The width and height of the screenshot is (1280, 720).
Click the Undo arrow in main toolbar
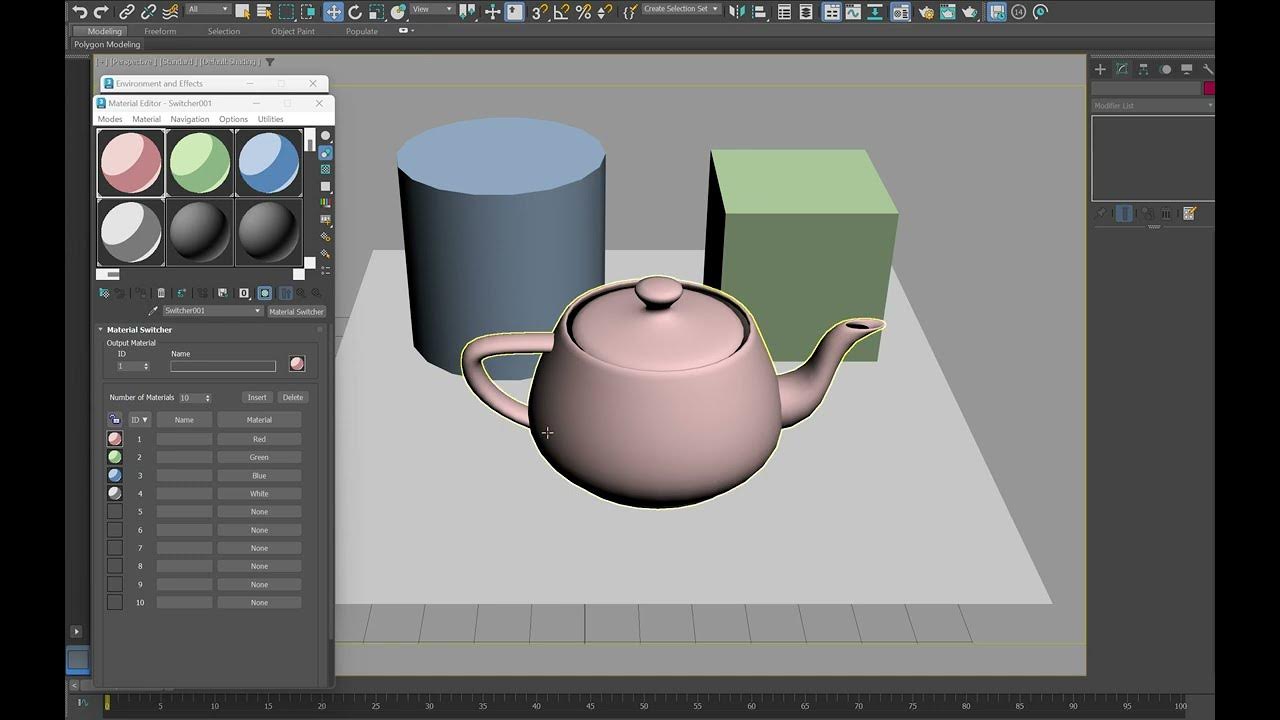pyautogui.click(x=80, y=12)
